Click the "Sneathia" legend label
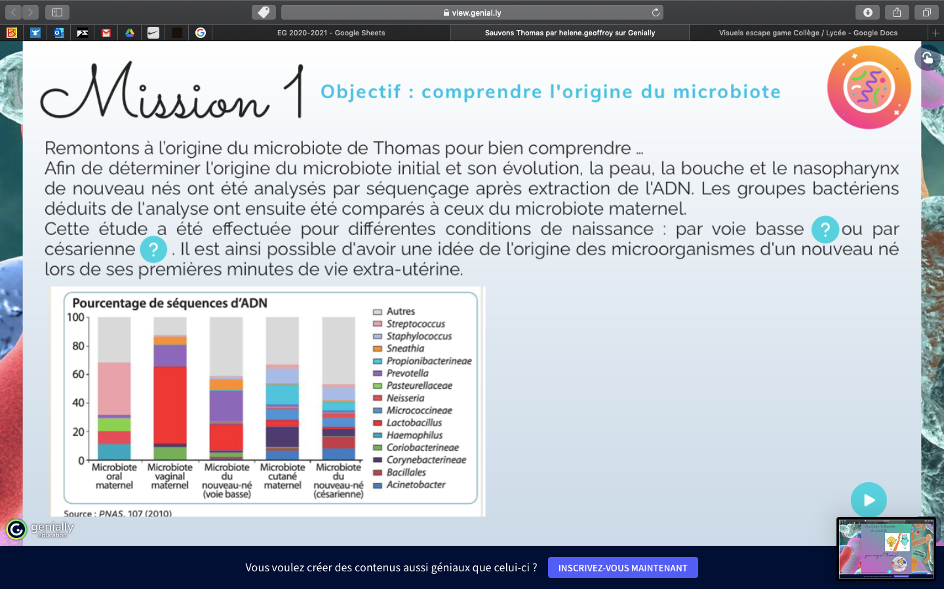945x589 pixels. click(x=405, y=348)
